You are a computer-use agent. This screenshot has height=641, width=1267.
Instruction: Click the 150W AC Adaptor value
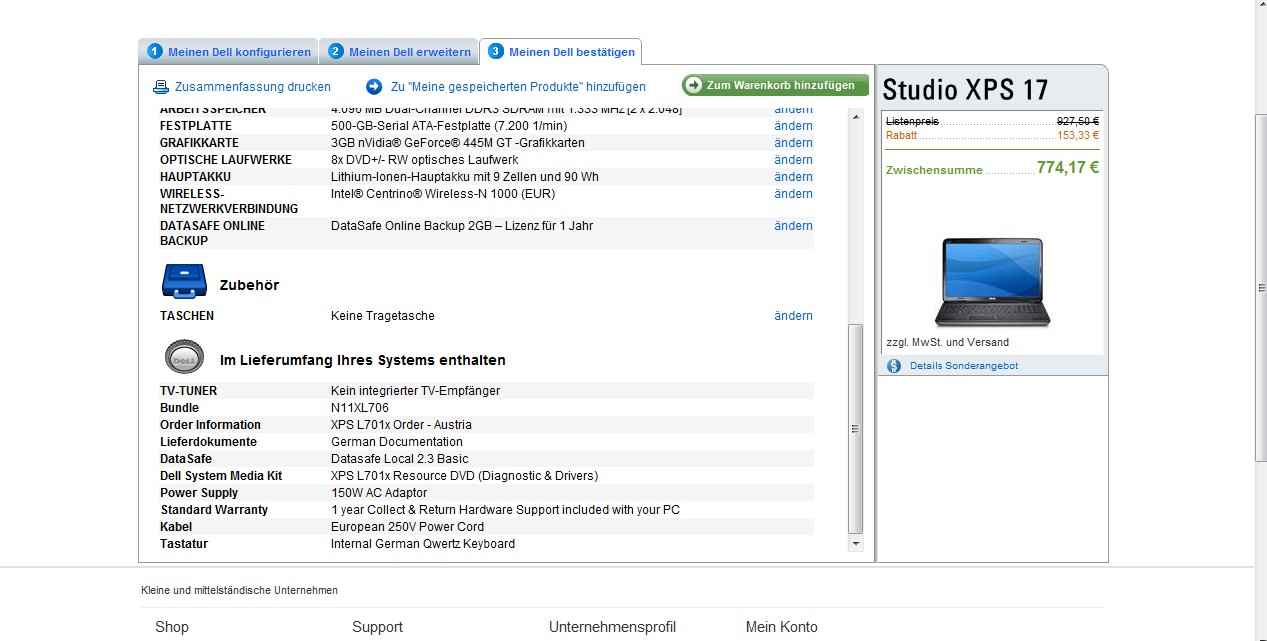(379, 493)
